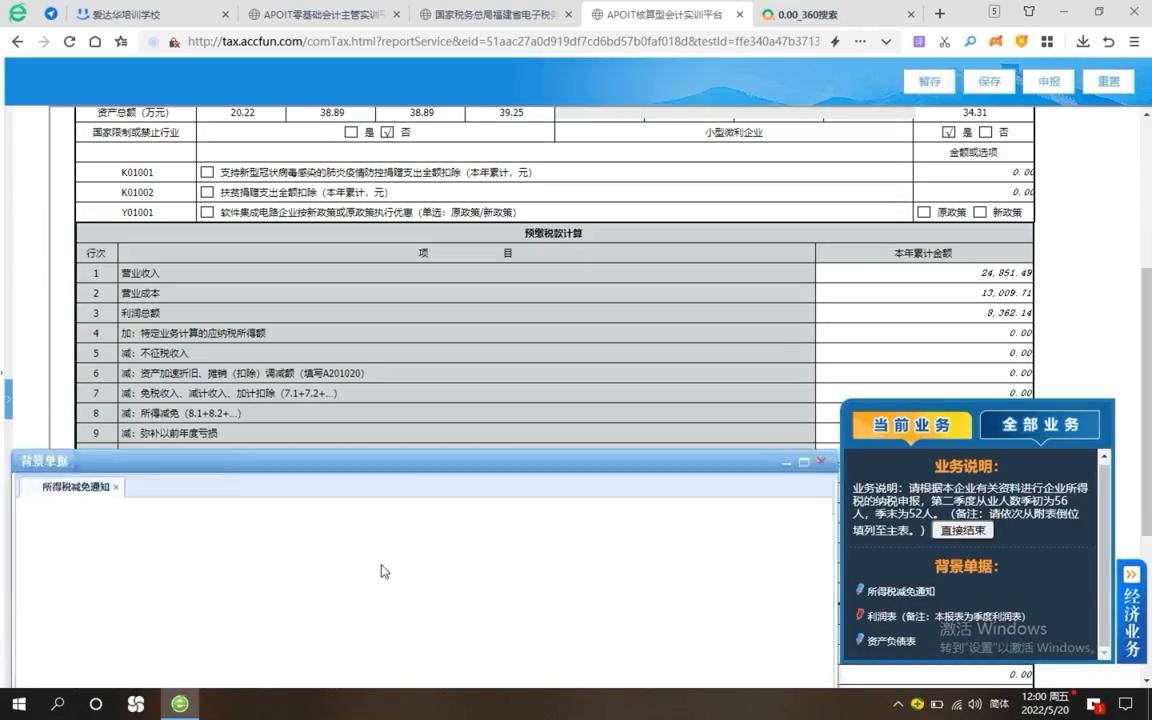Switch to the 全部业务 tab

click(x=1040, y=424)
